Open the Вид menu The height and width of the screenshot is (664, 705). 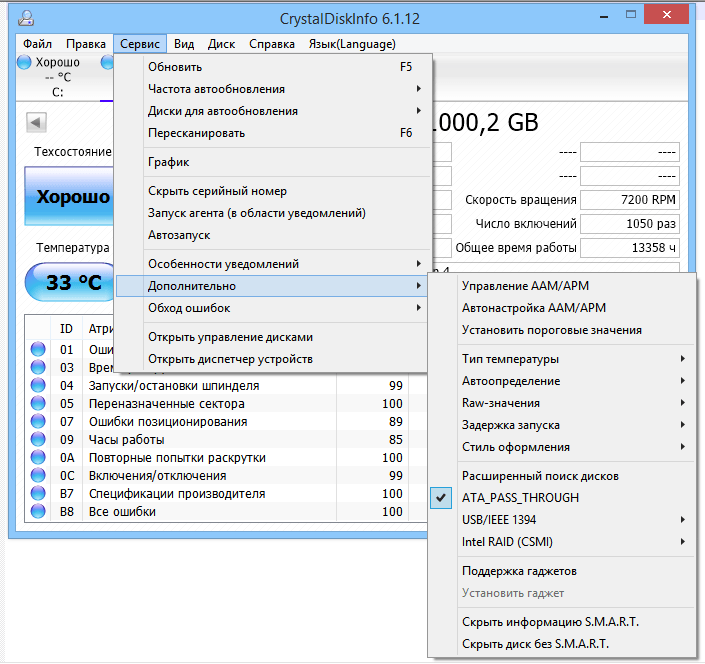(184, 44)
